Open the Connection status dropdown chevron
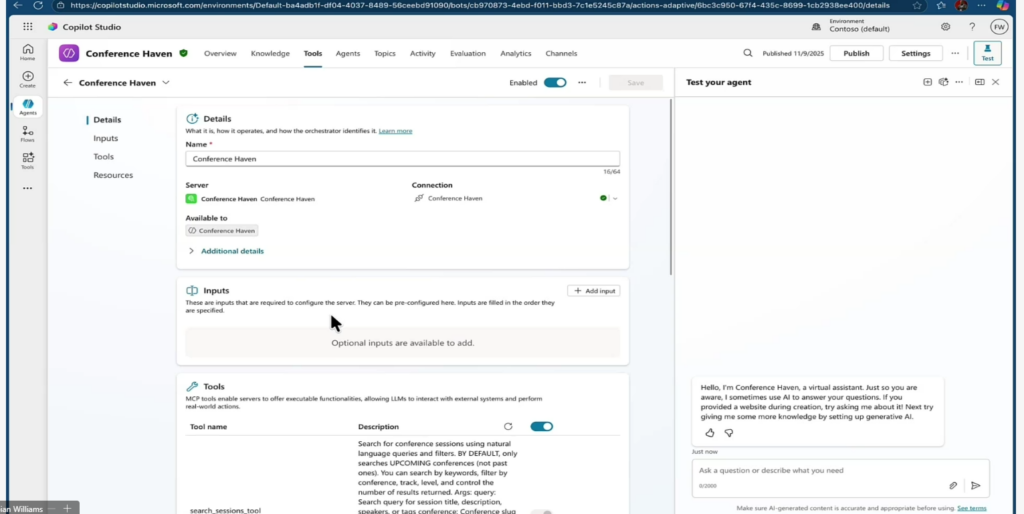1024x514 pixels. pos(615,198)
